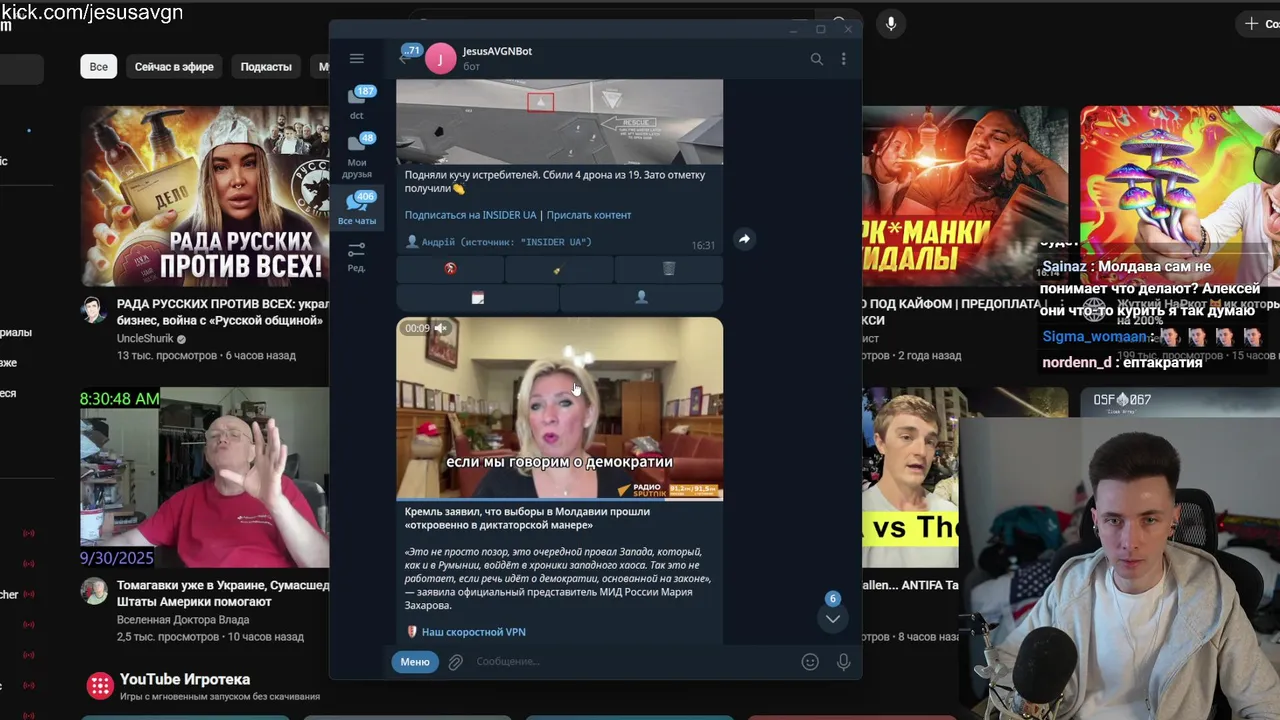Click the red prohibited bot button
1280x720 pixels.
tap(450, 269)
